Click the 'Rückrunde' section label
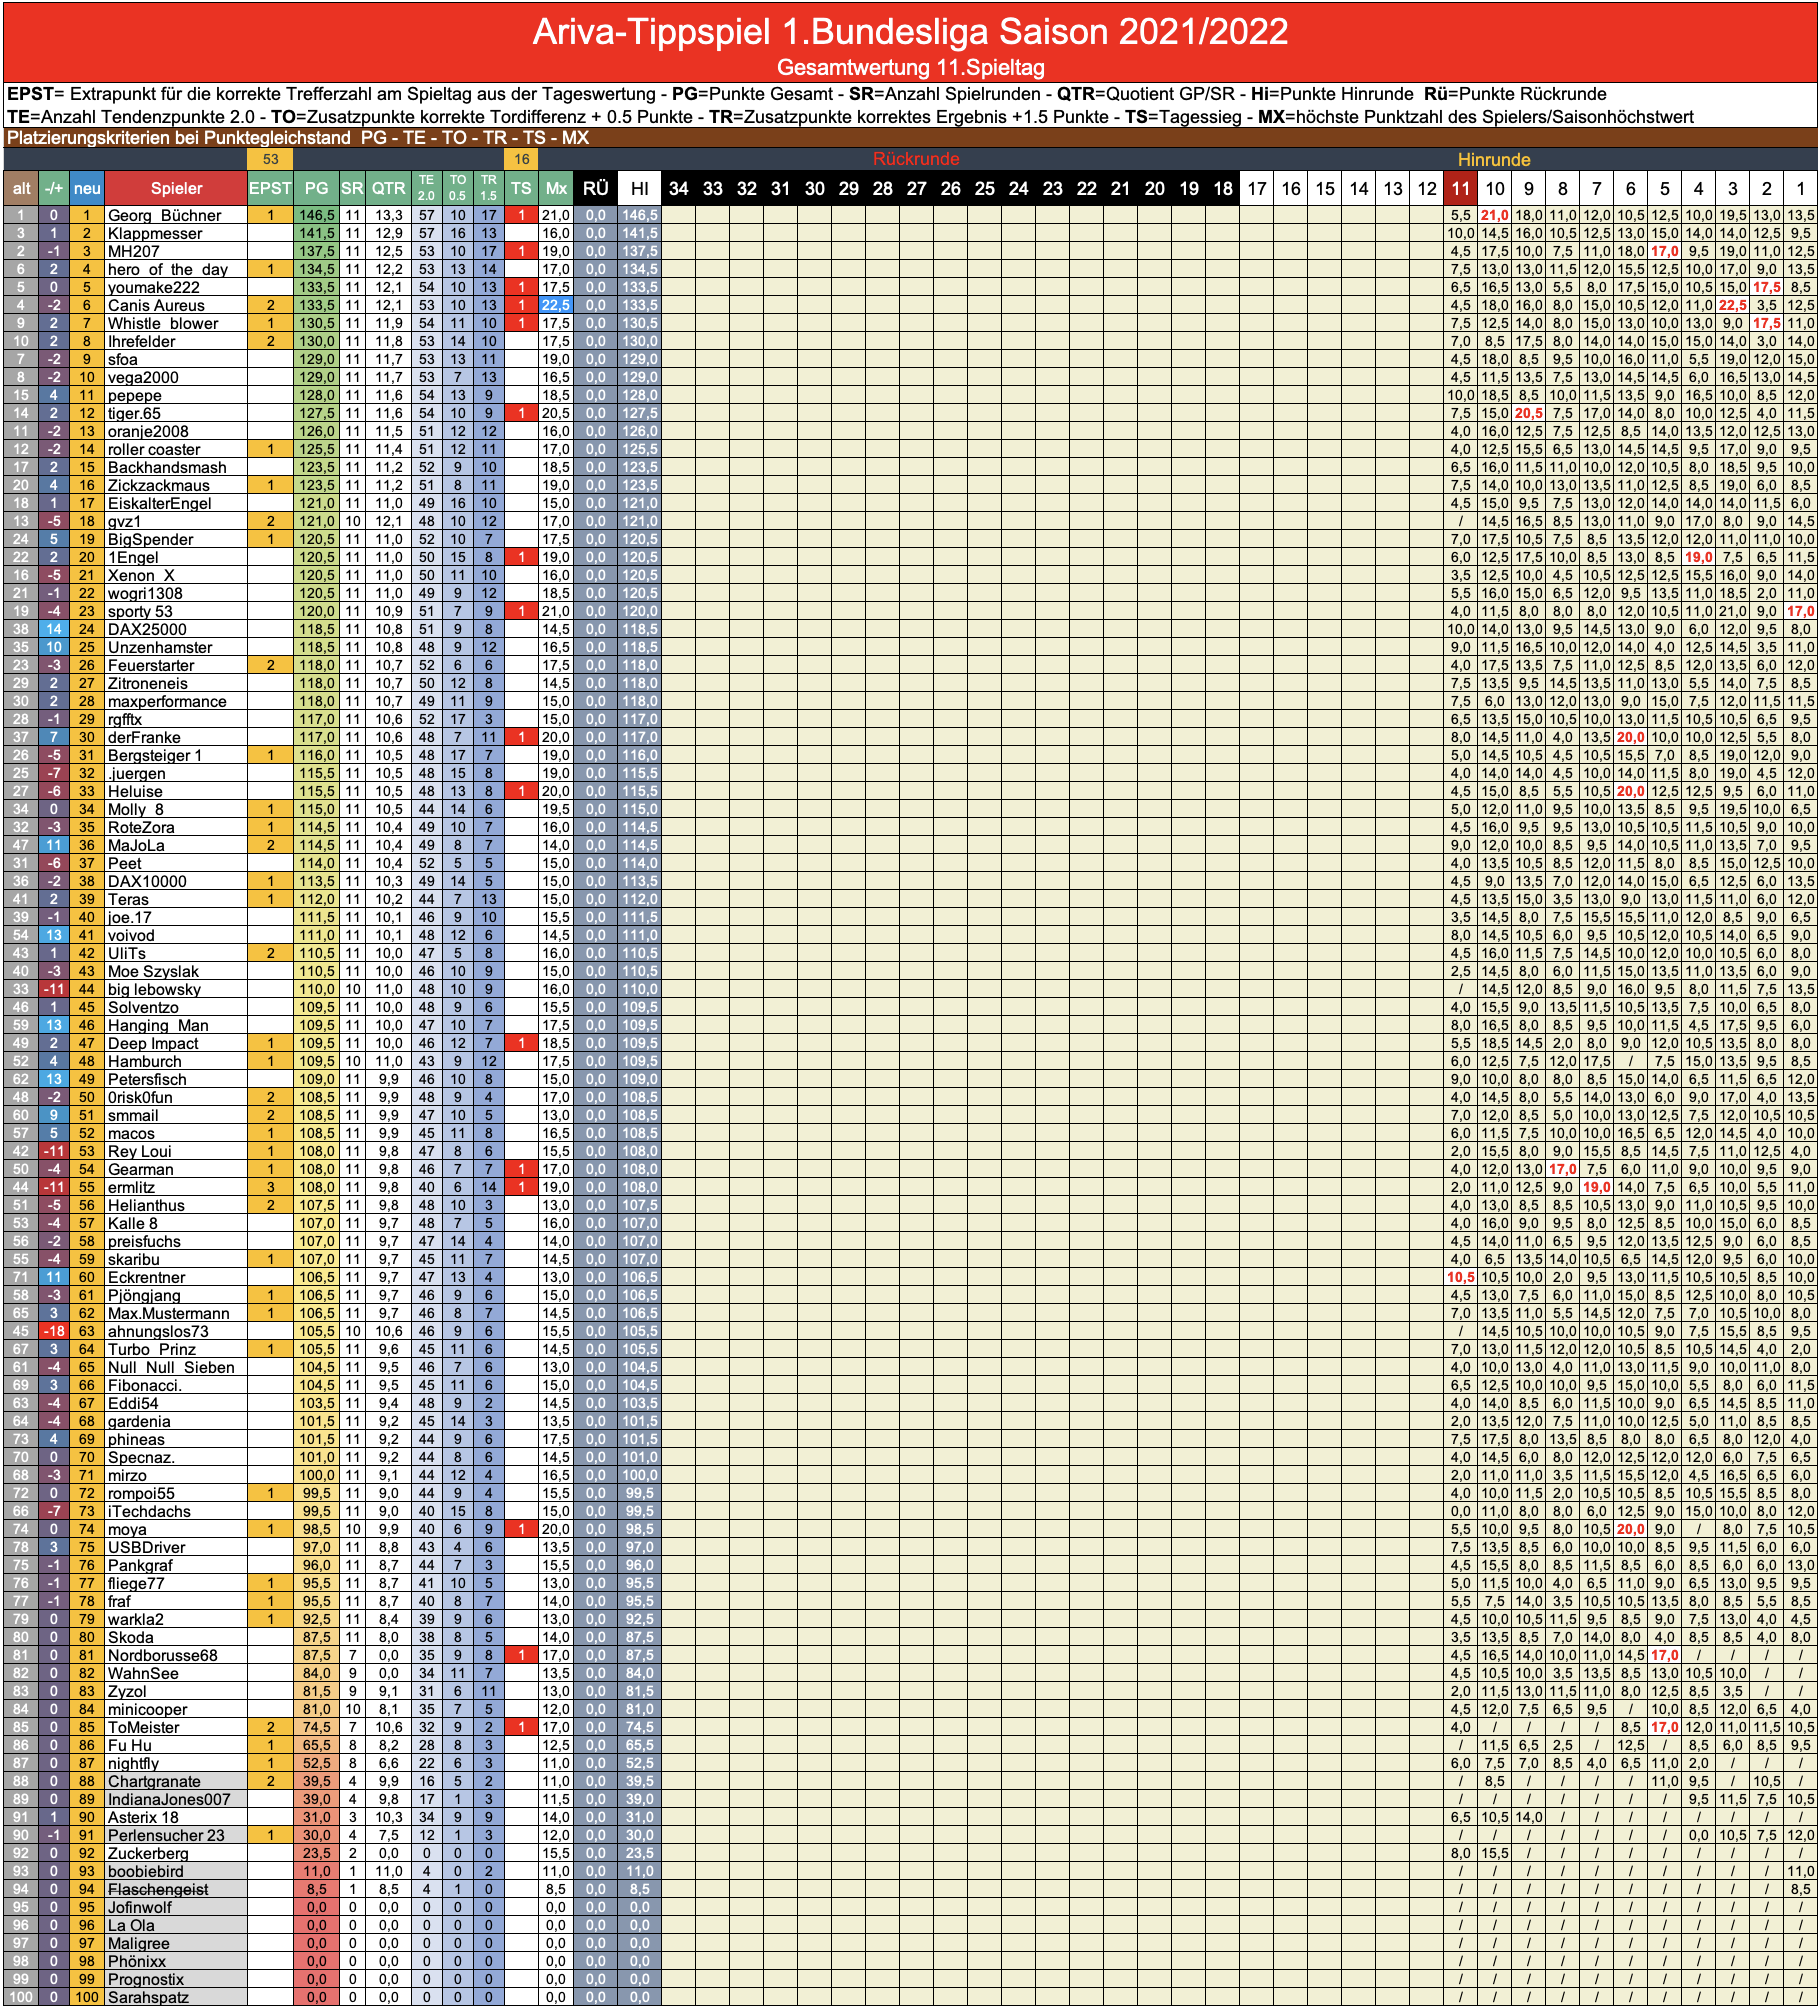1820x2010 pixels. coord(915,159)
